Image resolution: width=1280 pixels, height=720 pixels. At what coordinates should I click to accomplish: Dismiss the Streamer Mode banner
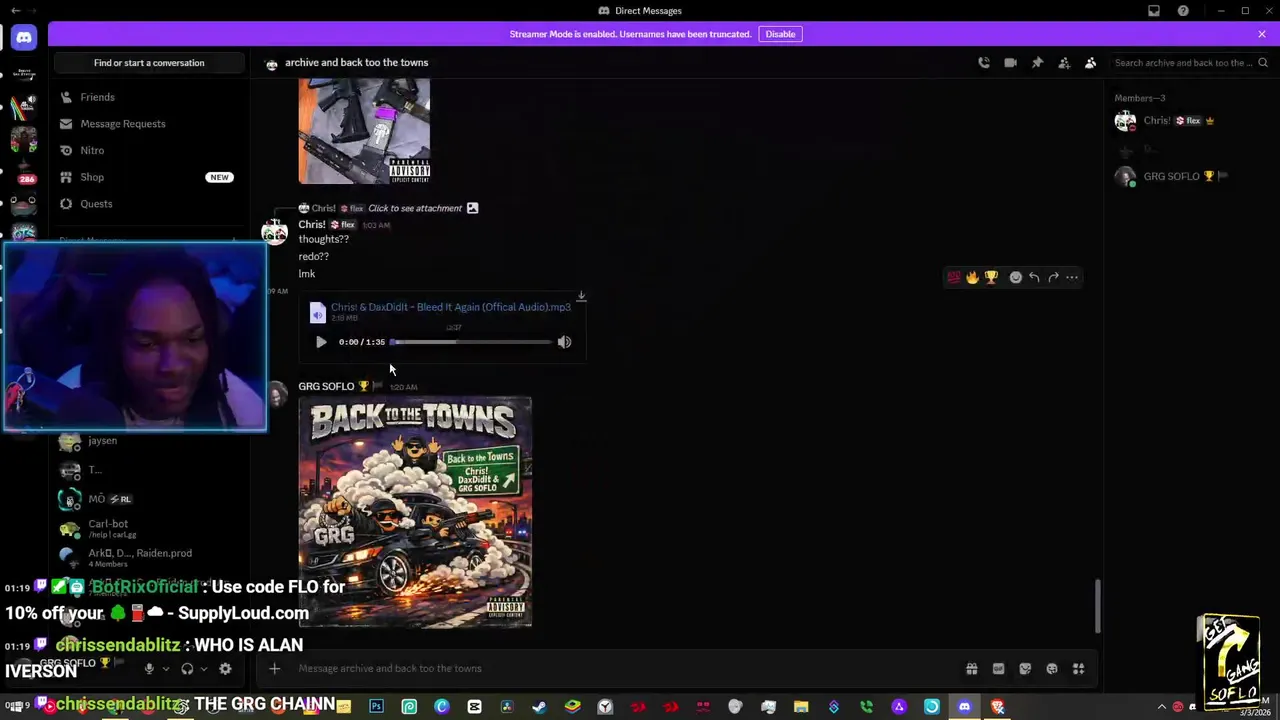[x=1262, y=34]
